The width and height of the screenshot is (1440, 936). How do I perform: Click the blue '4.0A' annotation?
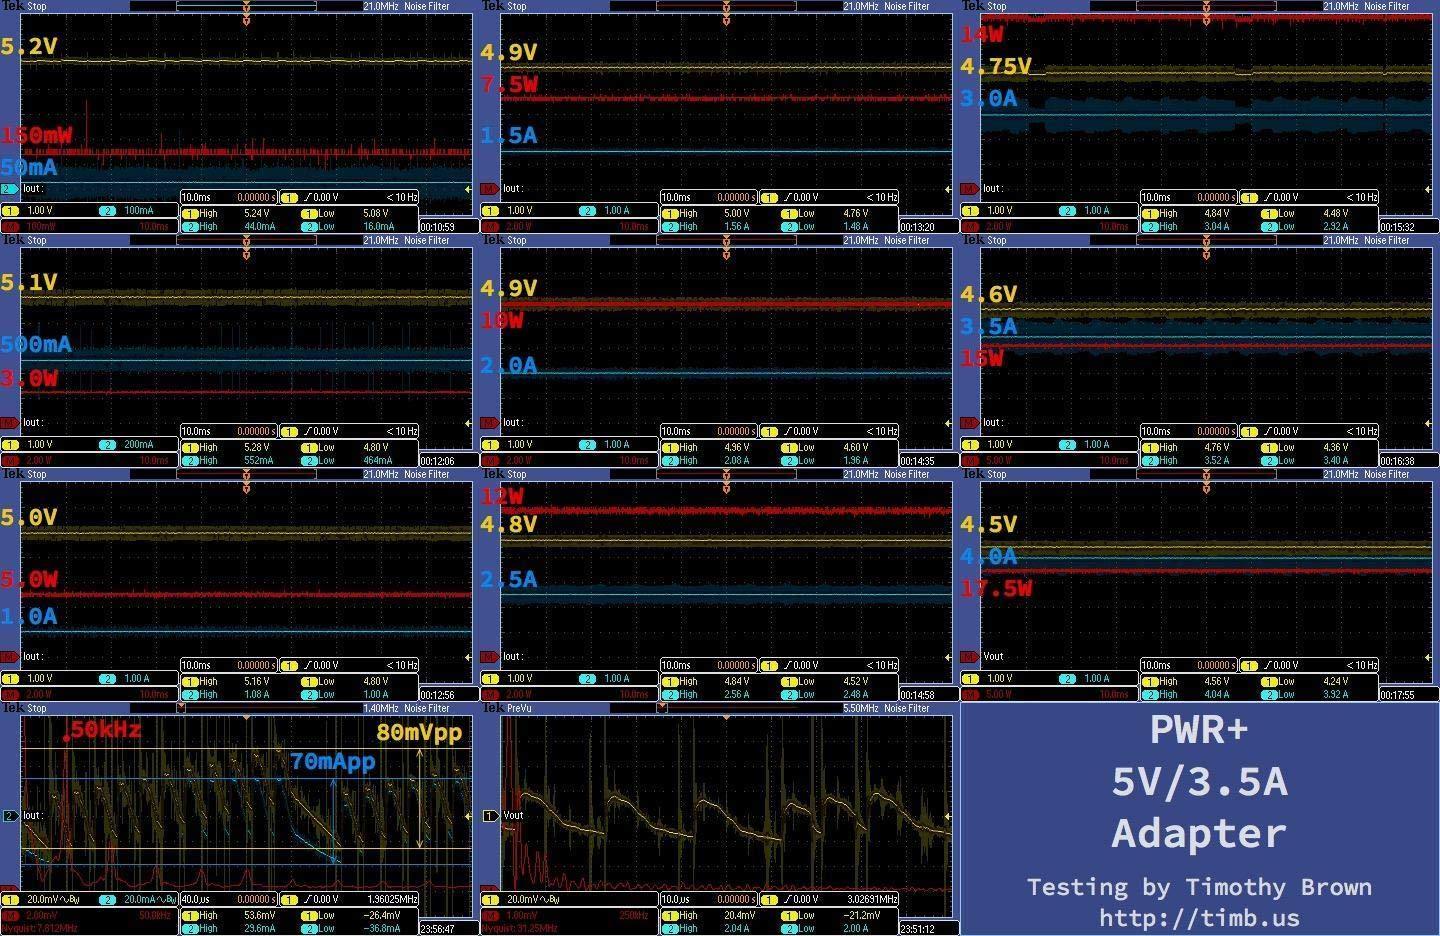point(988,556)
